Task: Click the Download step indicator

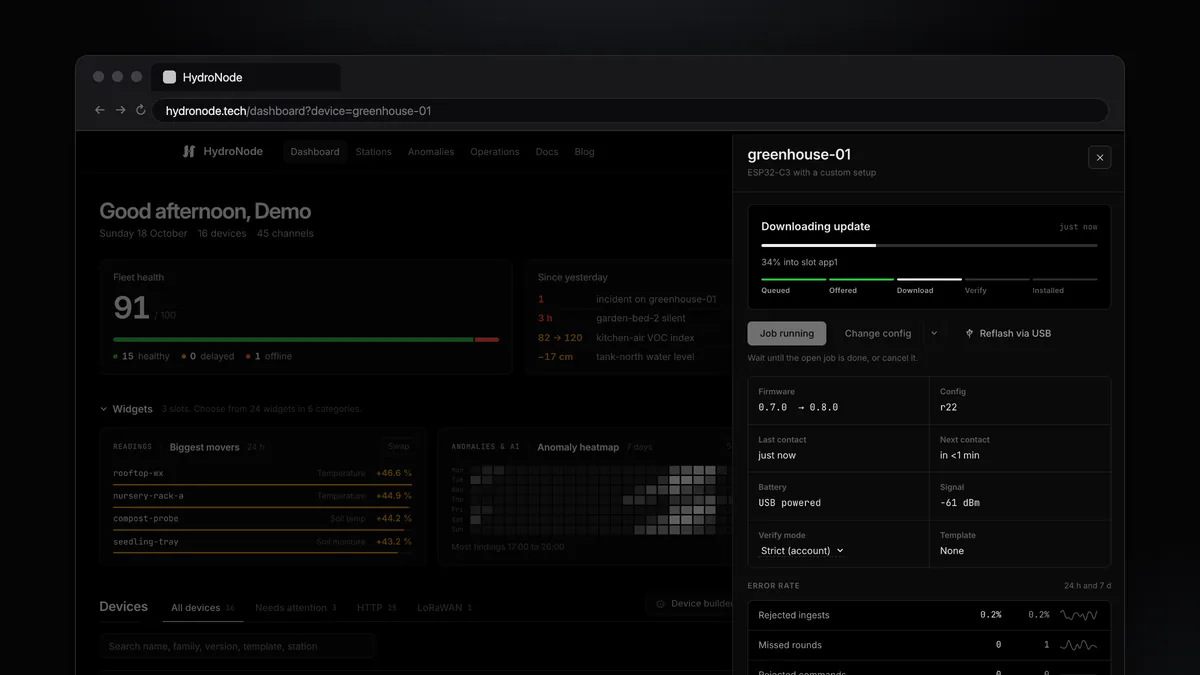Action: pyautogui.click(x=929, y=285)
